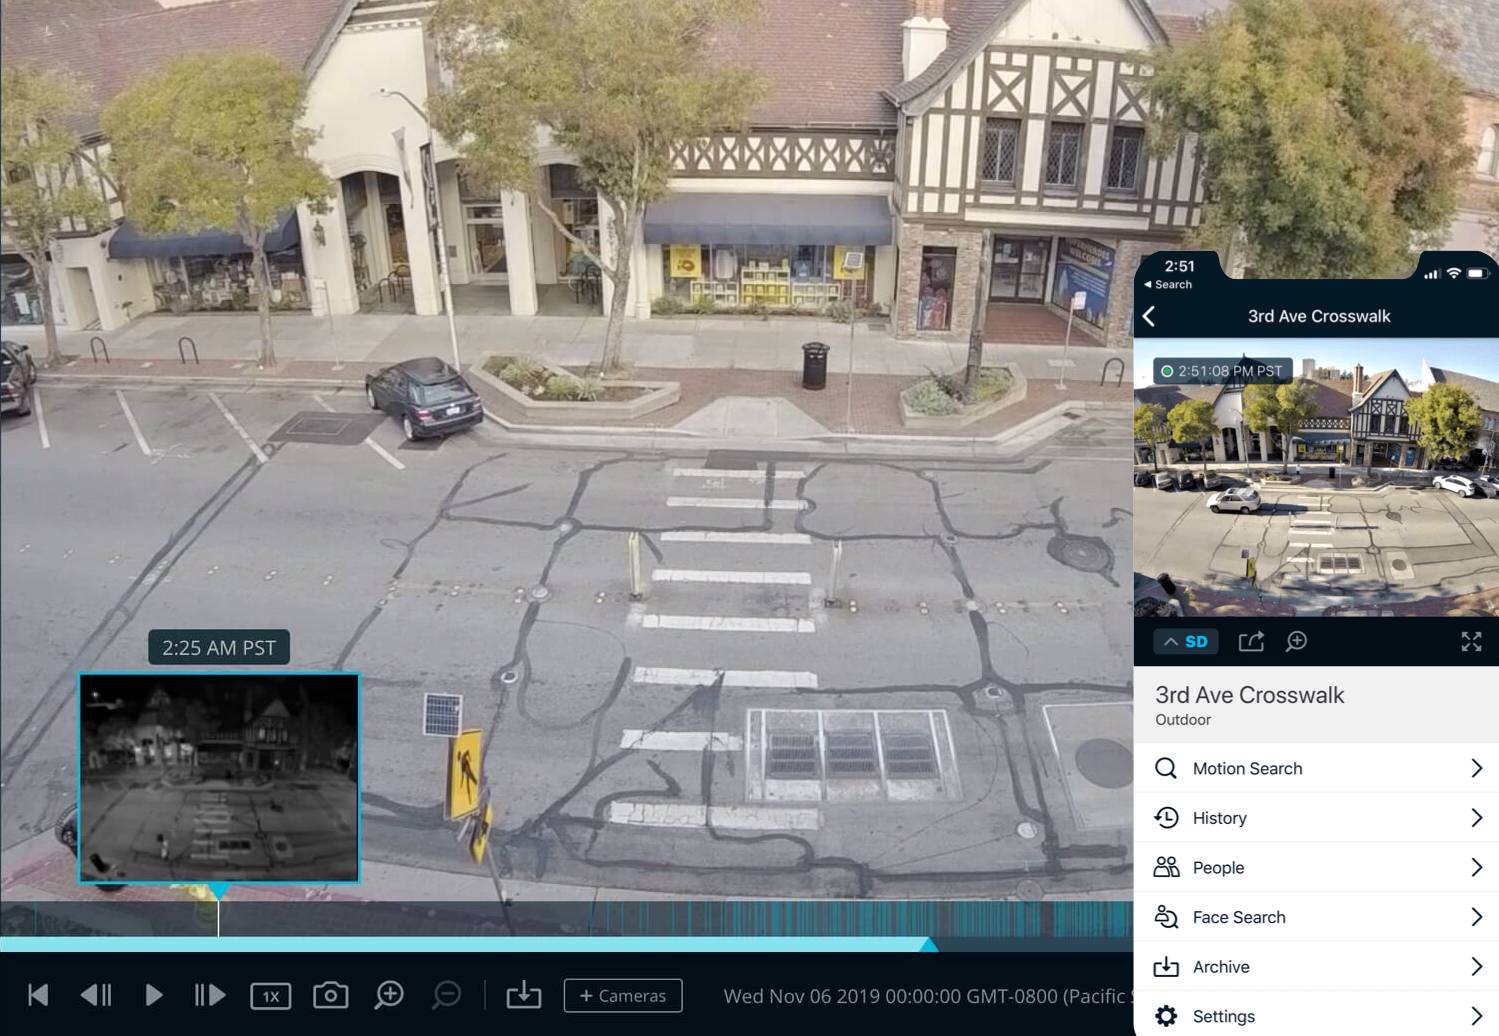Change the 1X playback speed
The height and width of the screenshot is (1036, 1499).
click(x=270, y=996)
